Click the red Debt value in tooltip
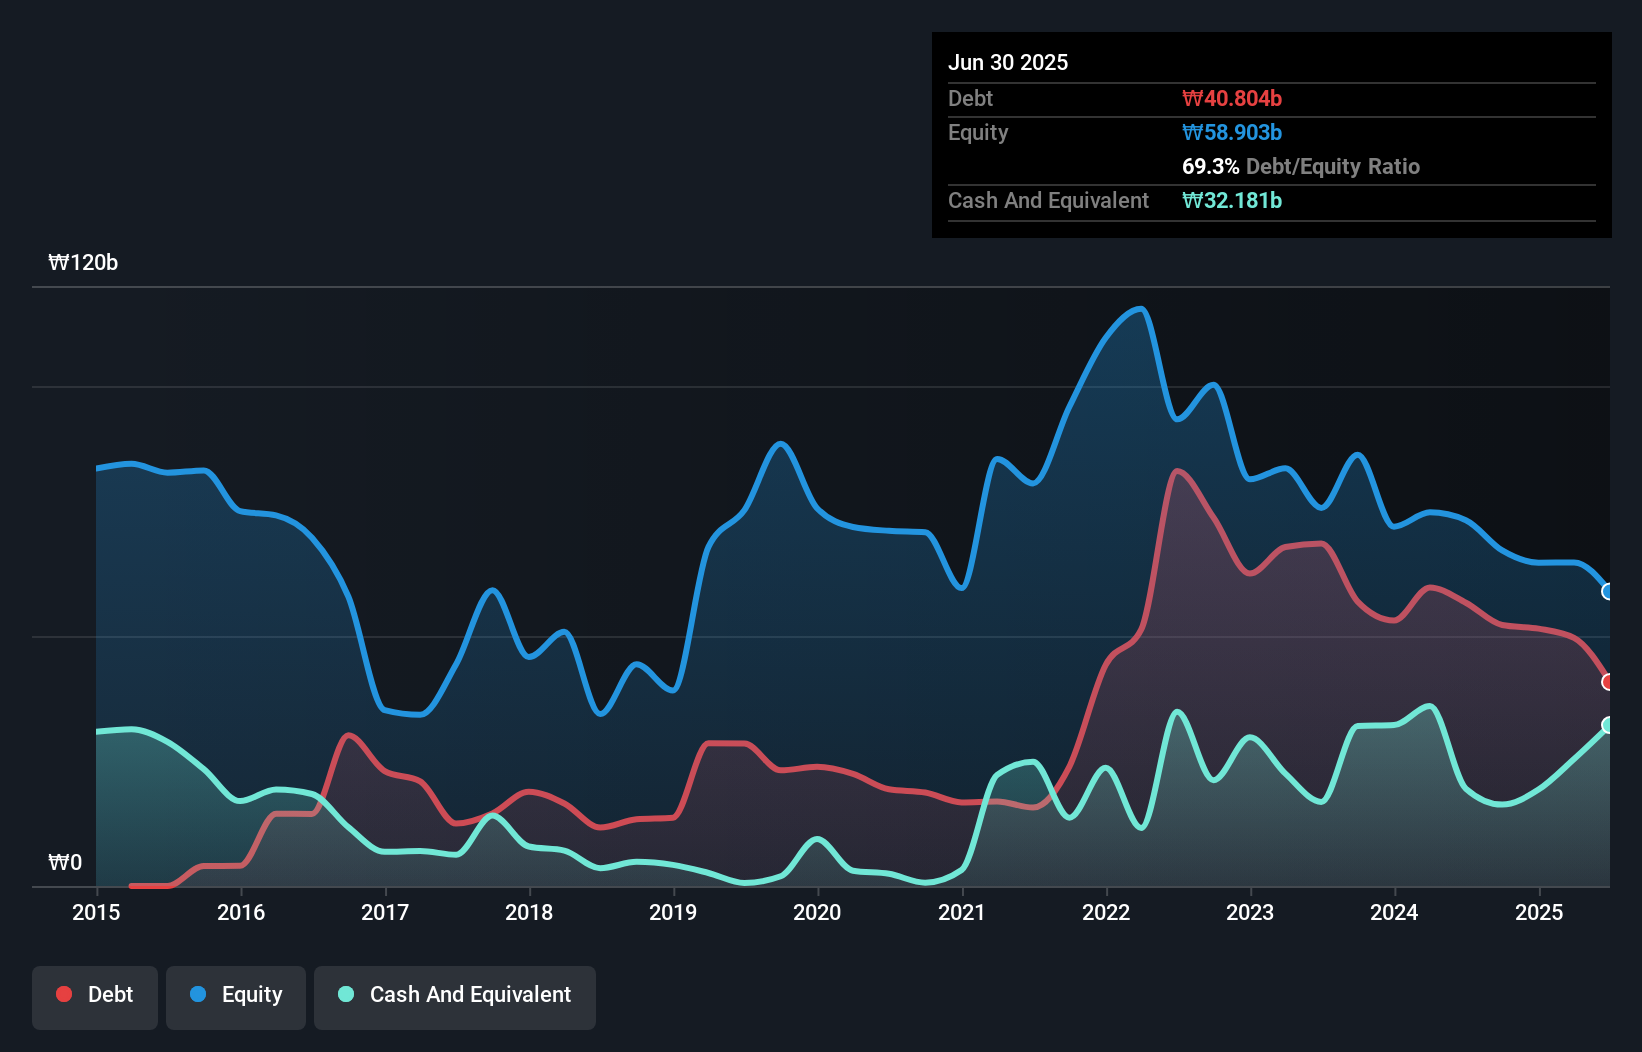Screen dimensions: 1642x1052 pos(1233,98)
